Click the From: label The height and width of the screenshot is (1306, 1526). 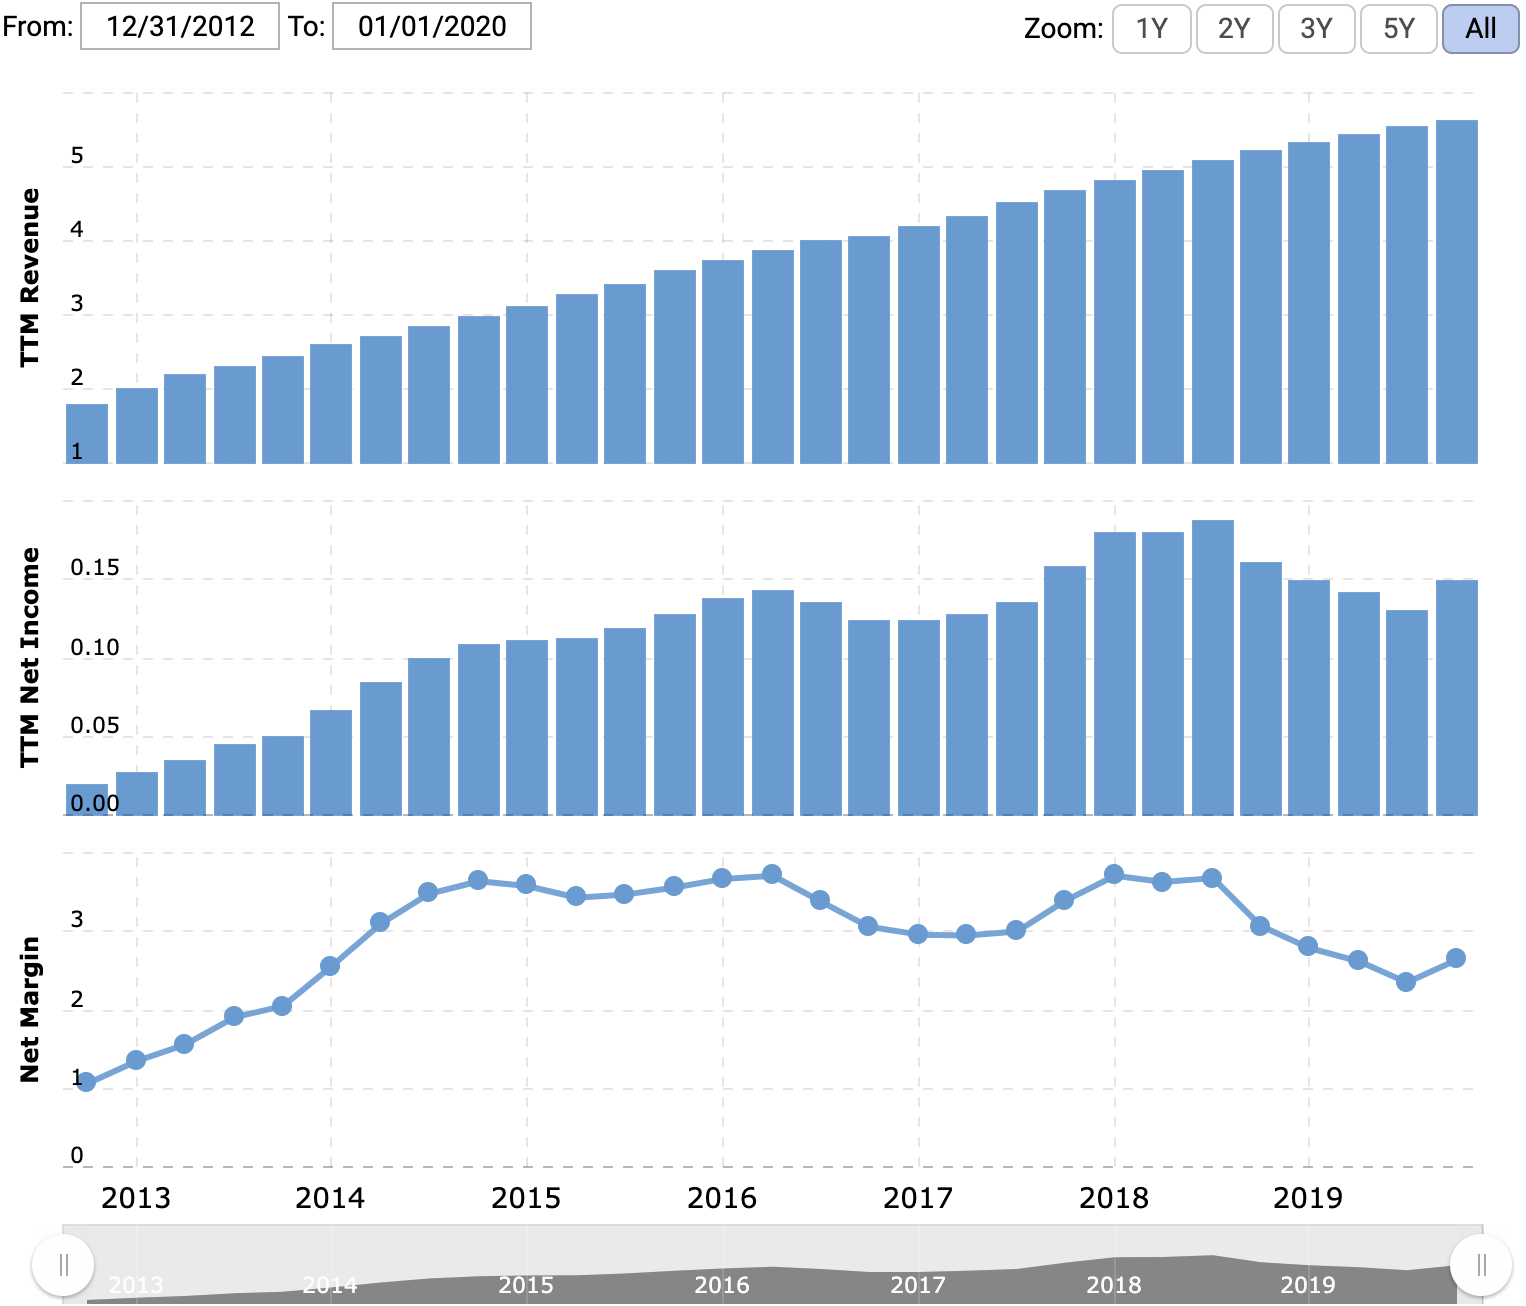click(38, 26)
